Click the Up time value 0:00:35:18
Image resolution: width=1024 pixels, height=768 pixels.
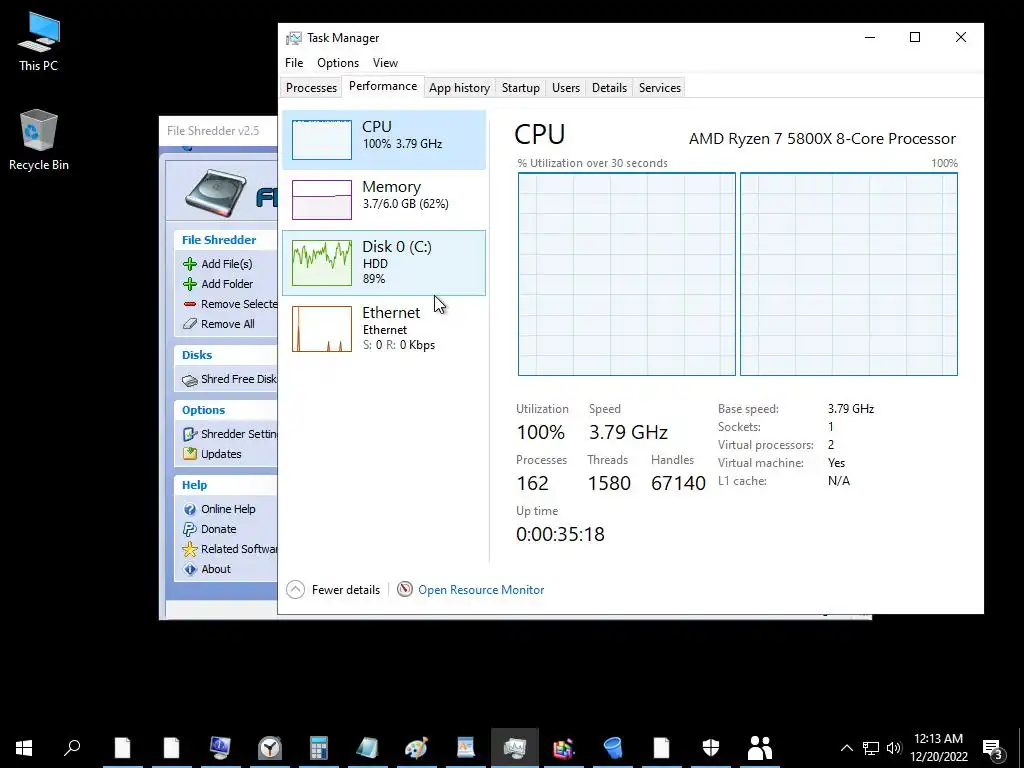pos(560,534)
